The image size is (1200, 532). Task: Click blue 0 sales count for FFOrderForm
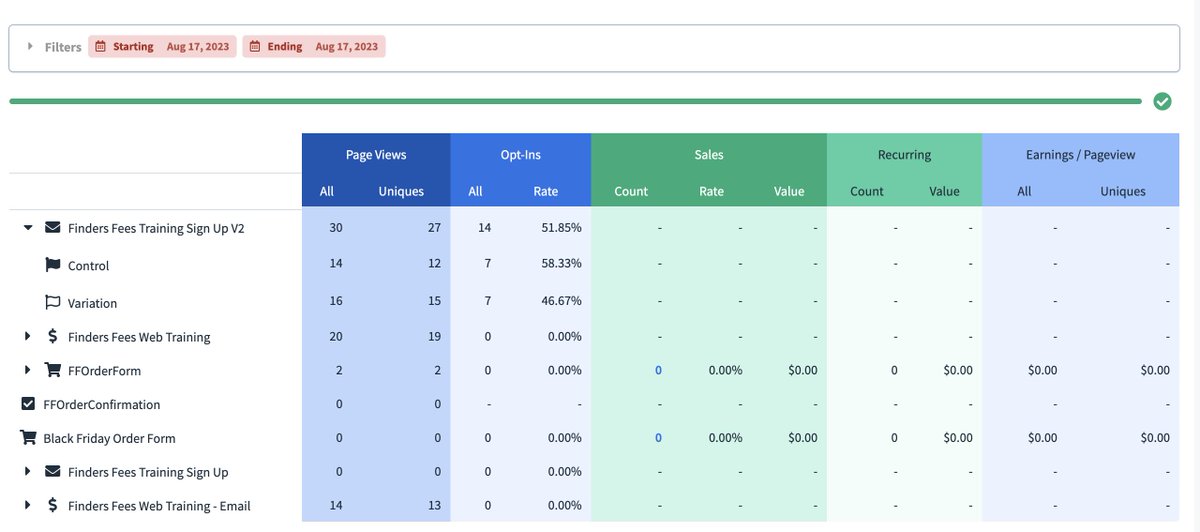659,370
